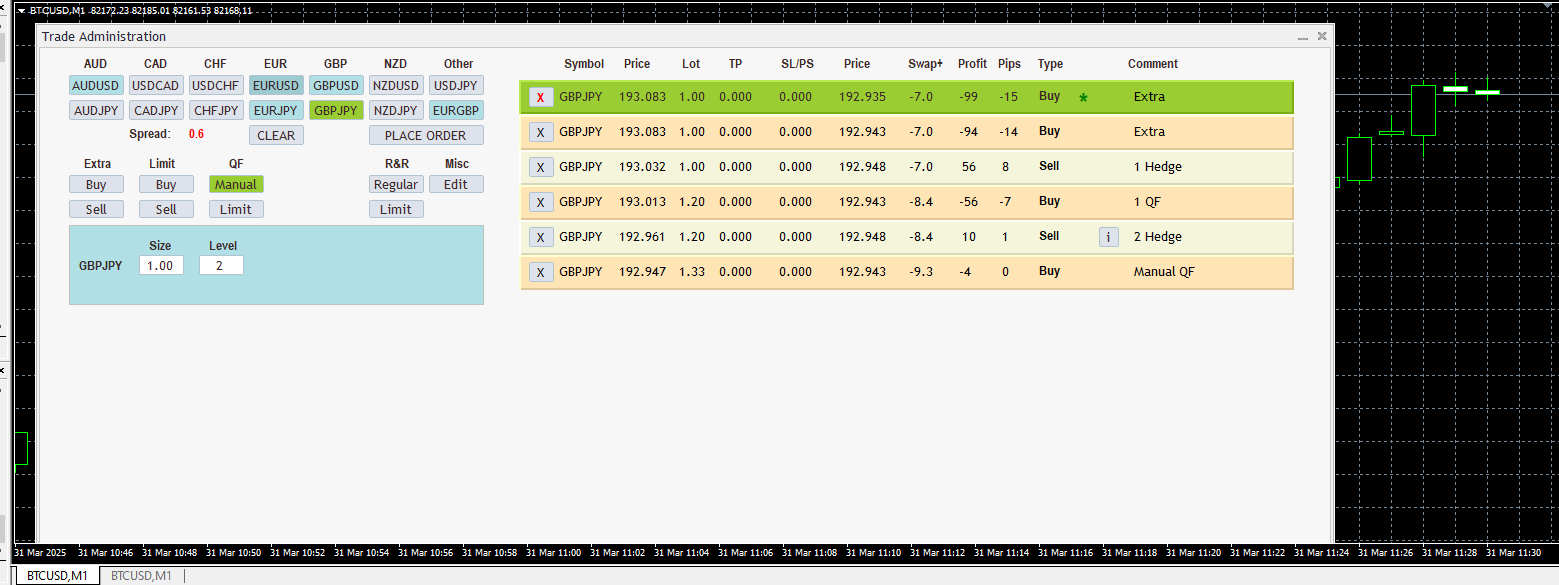Viewport: 1559px width, 585px height.
Task: Select the EURJPY pair
Action: pyautogui.click(x=276, y=110)
